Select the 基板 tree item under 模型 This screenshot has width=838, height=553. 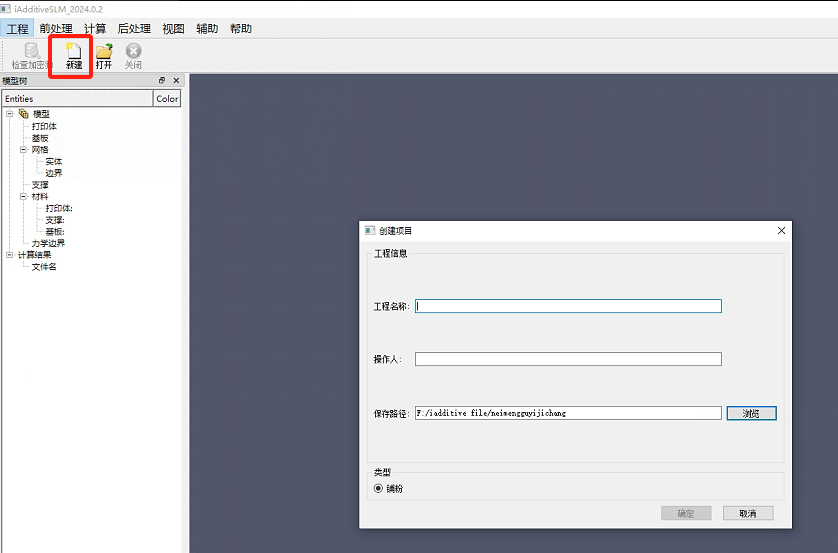pyautogui.click(x=40, y=138)
